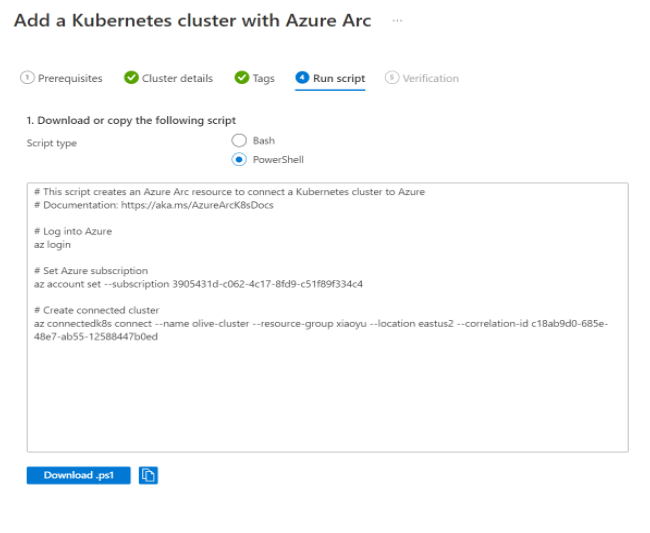This screenshot has width=650, height=533.
Task: Select the Run script step label
Action: (x=339, y=78)
